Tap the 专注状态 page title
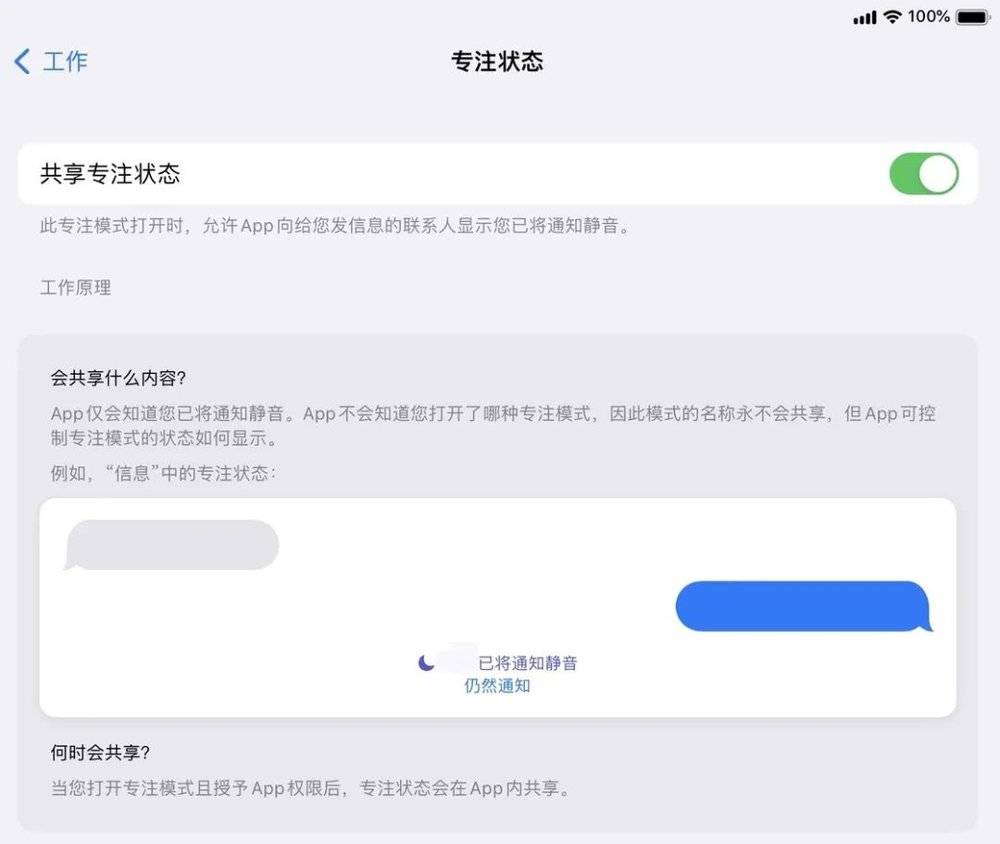Viewport: 1000px width, 844px height. click(x=497, y=61)
